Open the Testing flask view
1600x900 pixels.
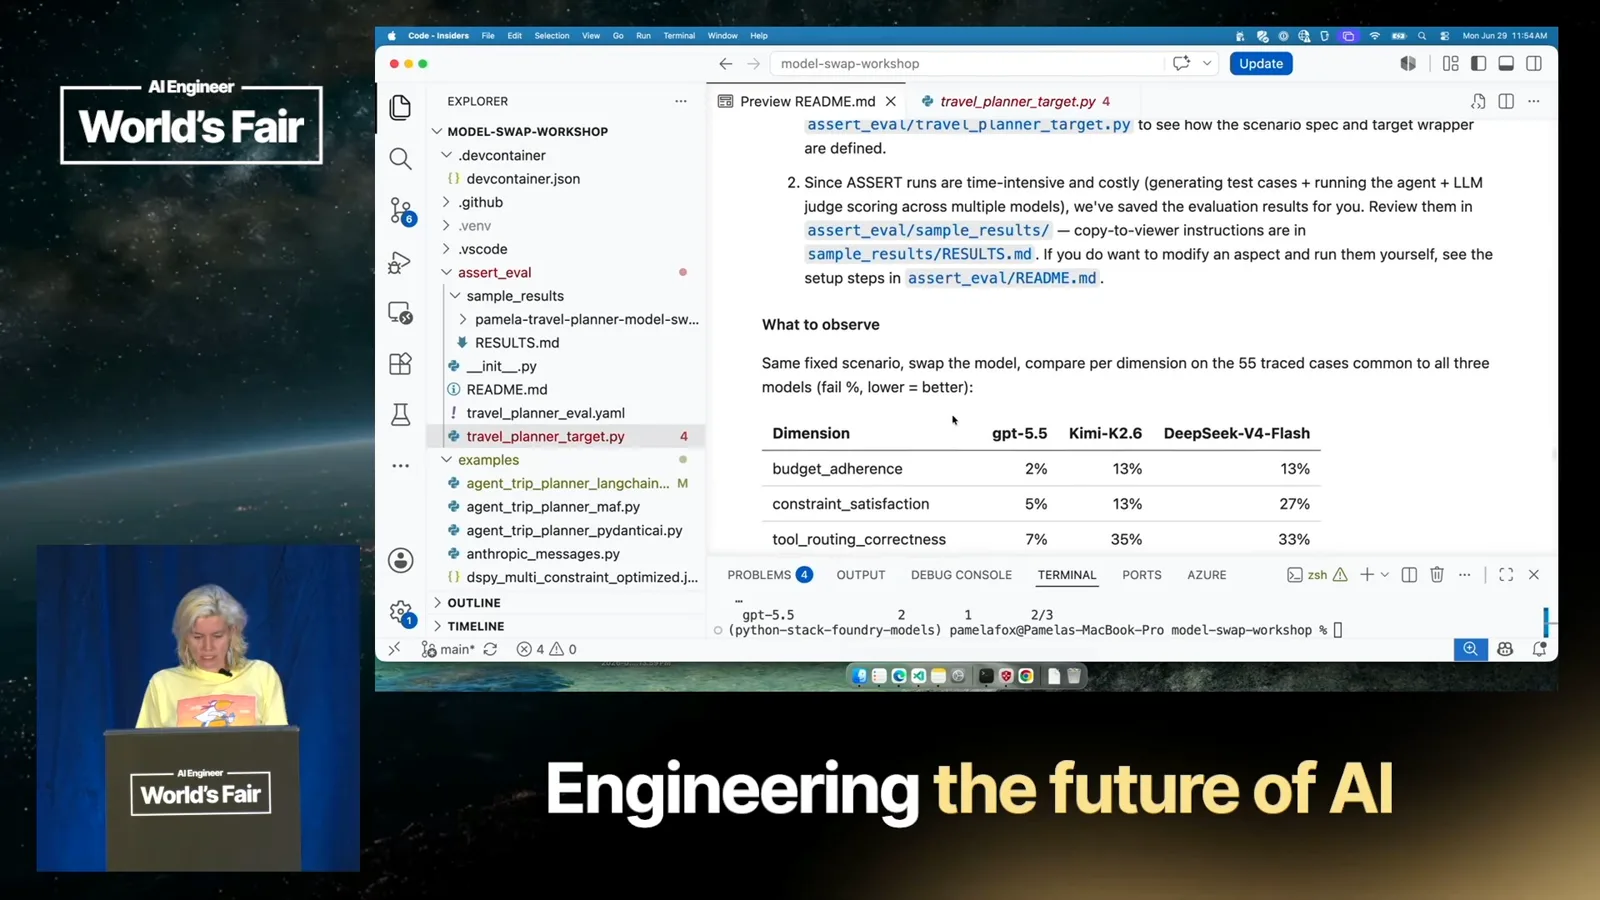tap(400, 414)
